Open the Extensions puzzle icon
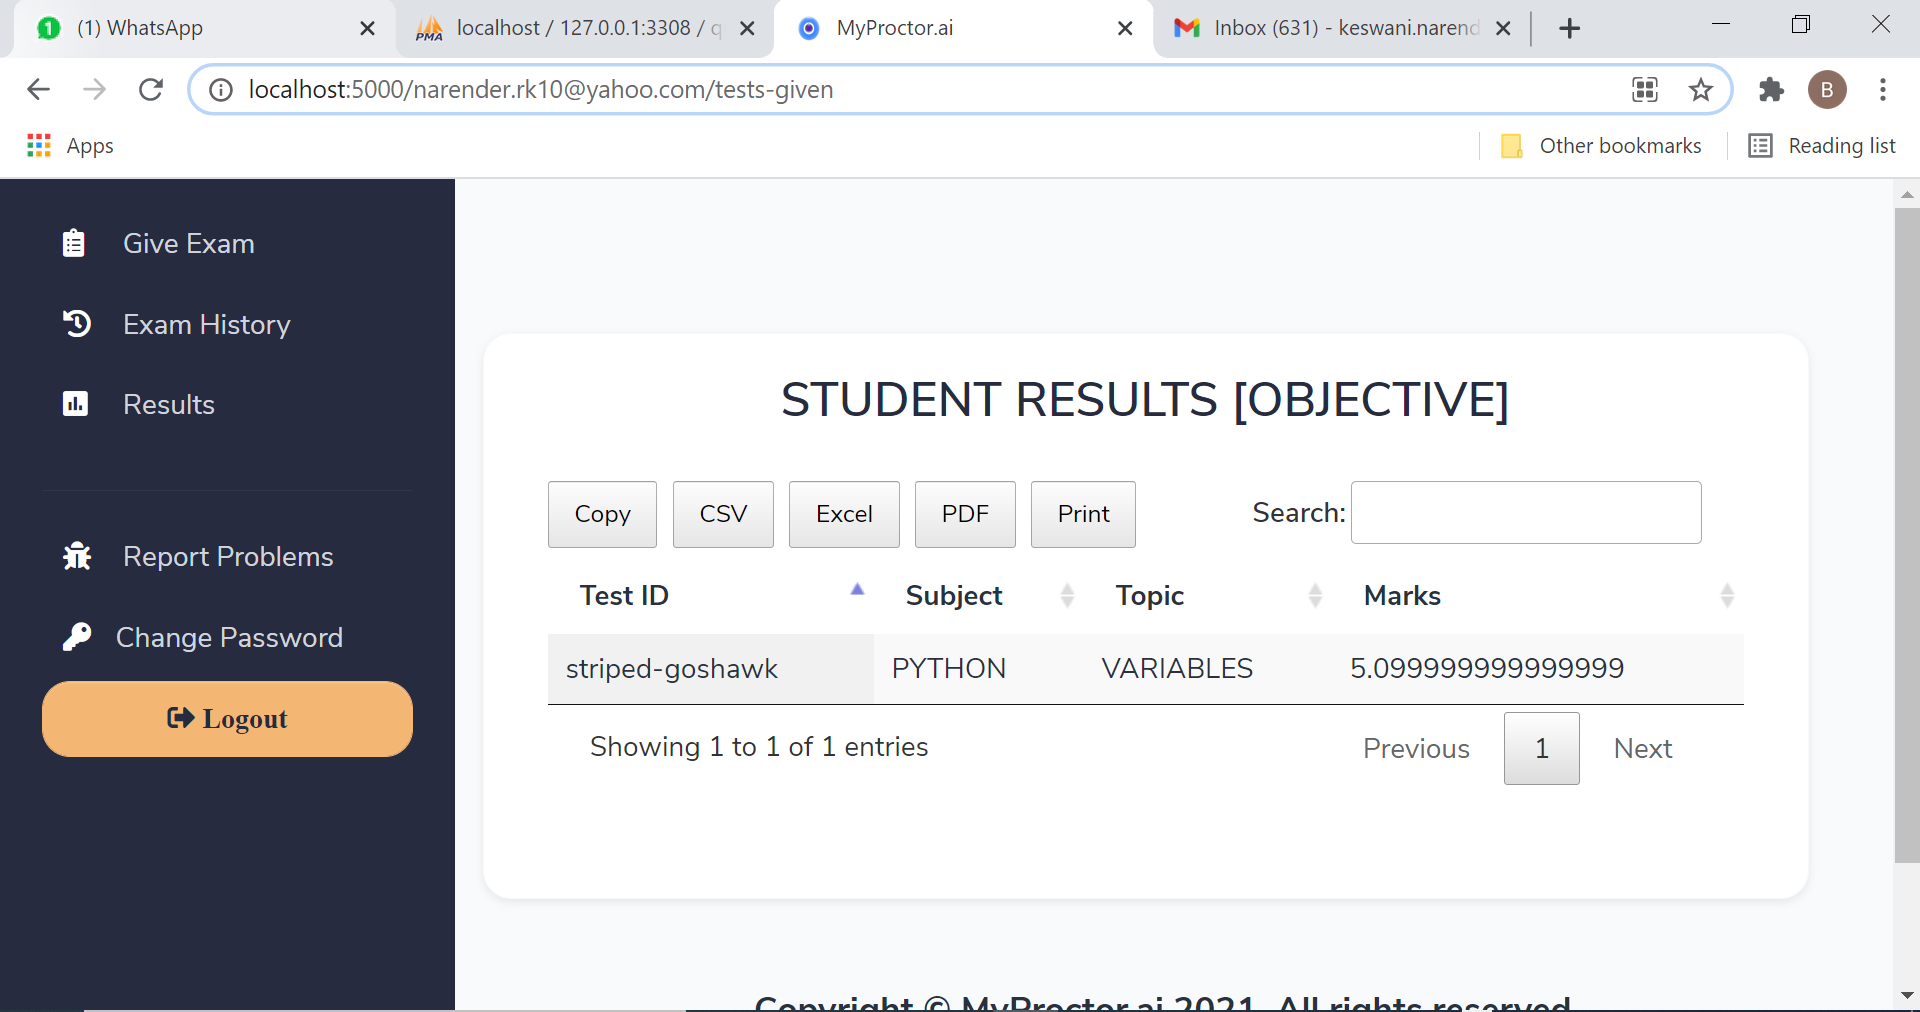Viewport: 1920px width, 1012px height. (x=1771, y=90)
